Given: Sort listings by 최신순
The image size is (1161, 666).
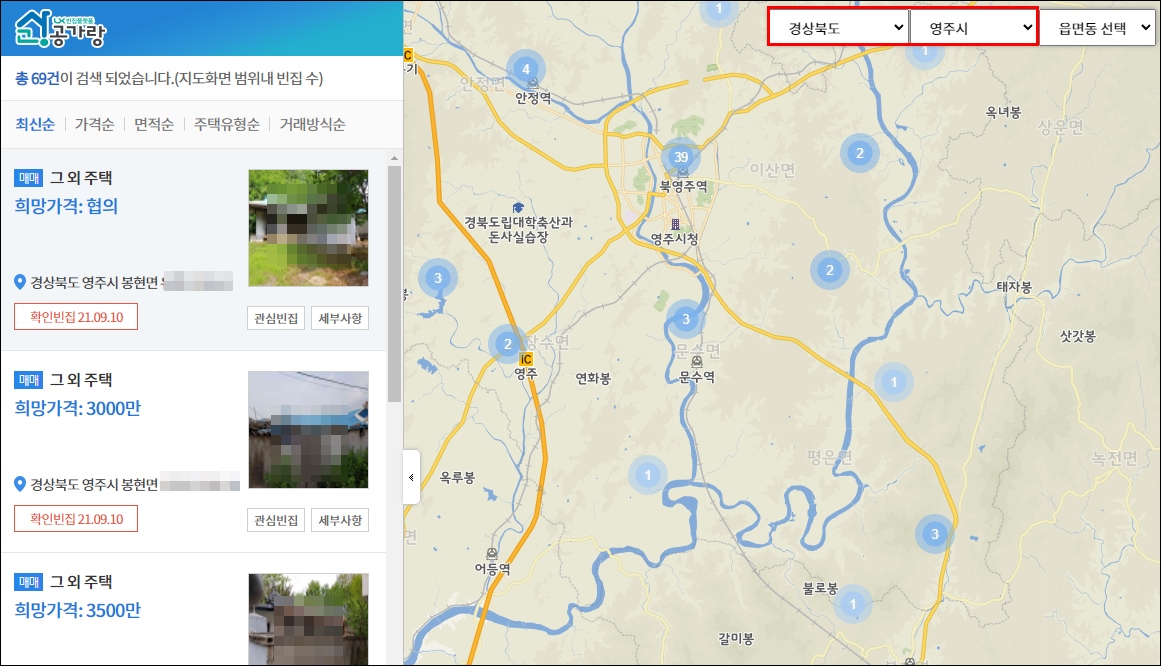Looking at the screenshot, I should [35, 124].
